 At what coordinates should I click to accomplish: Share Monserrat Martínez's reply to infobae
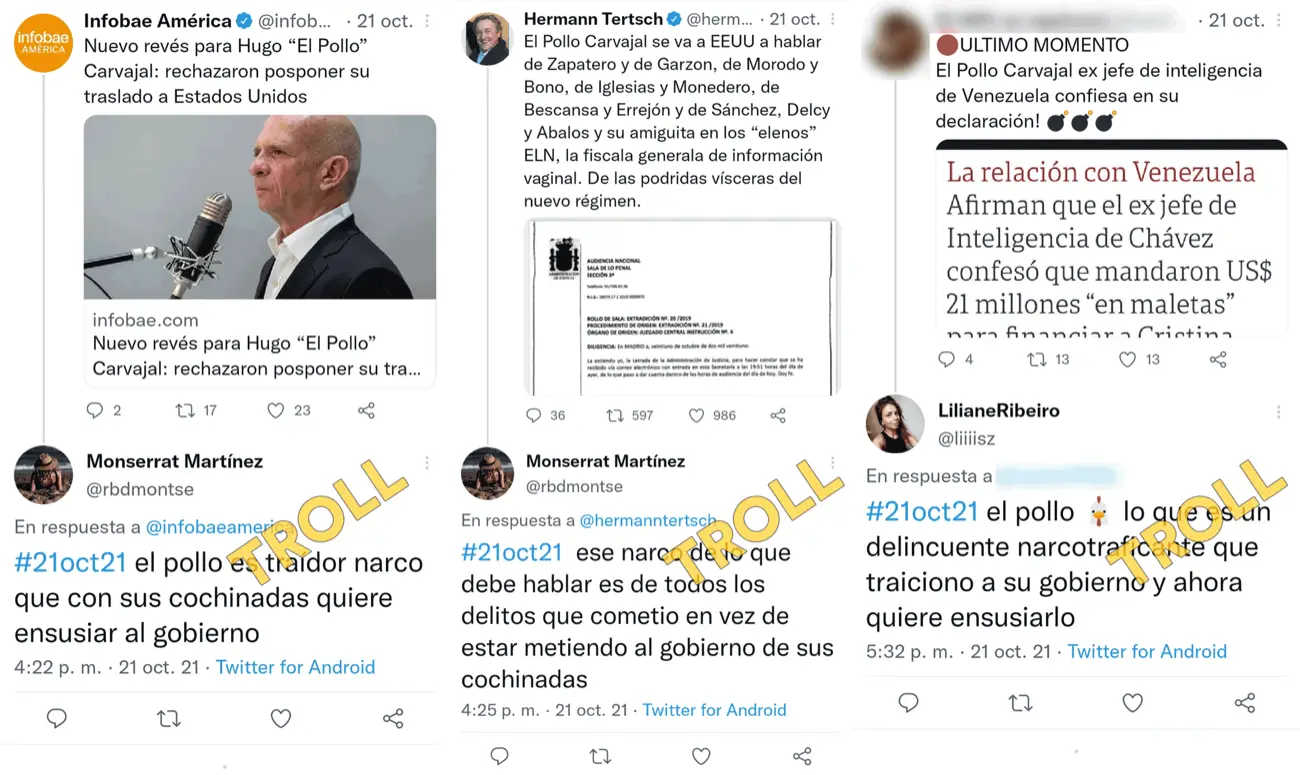point(393,718)
